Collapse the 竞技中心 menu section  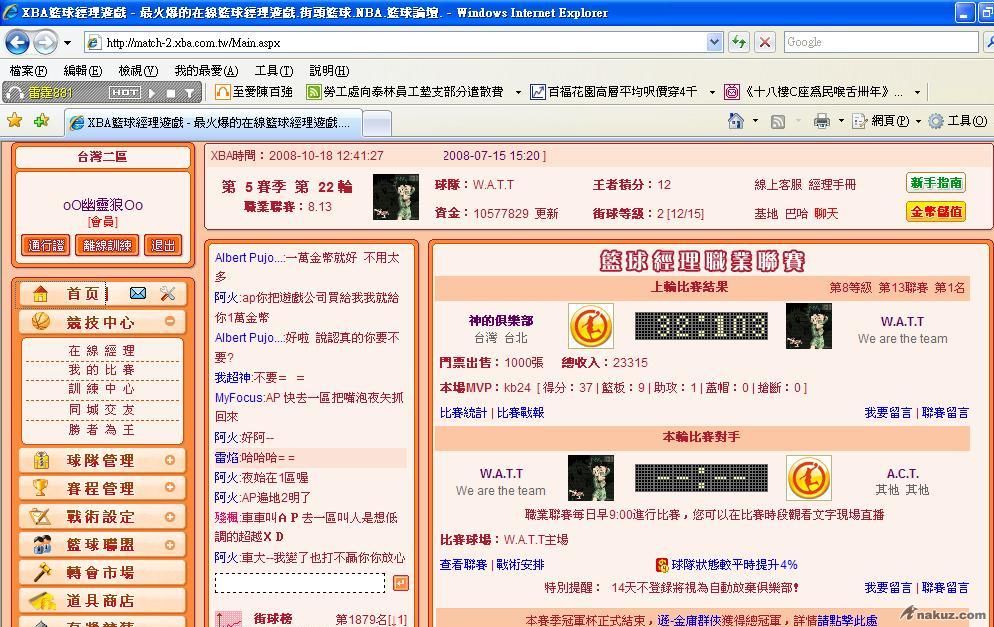click(x=170, y=322)
